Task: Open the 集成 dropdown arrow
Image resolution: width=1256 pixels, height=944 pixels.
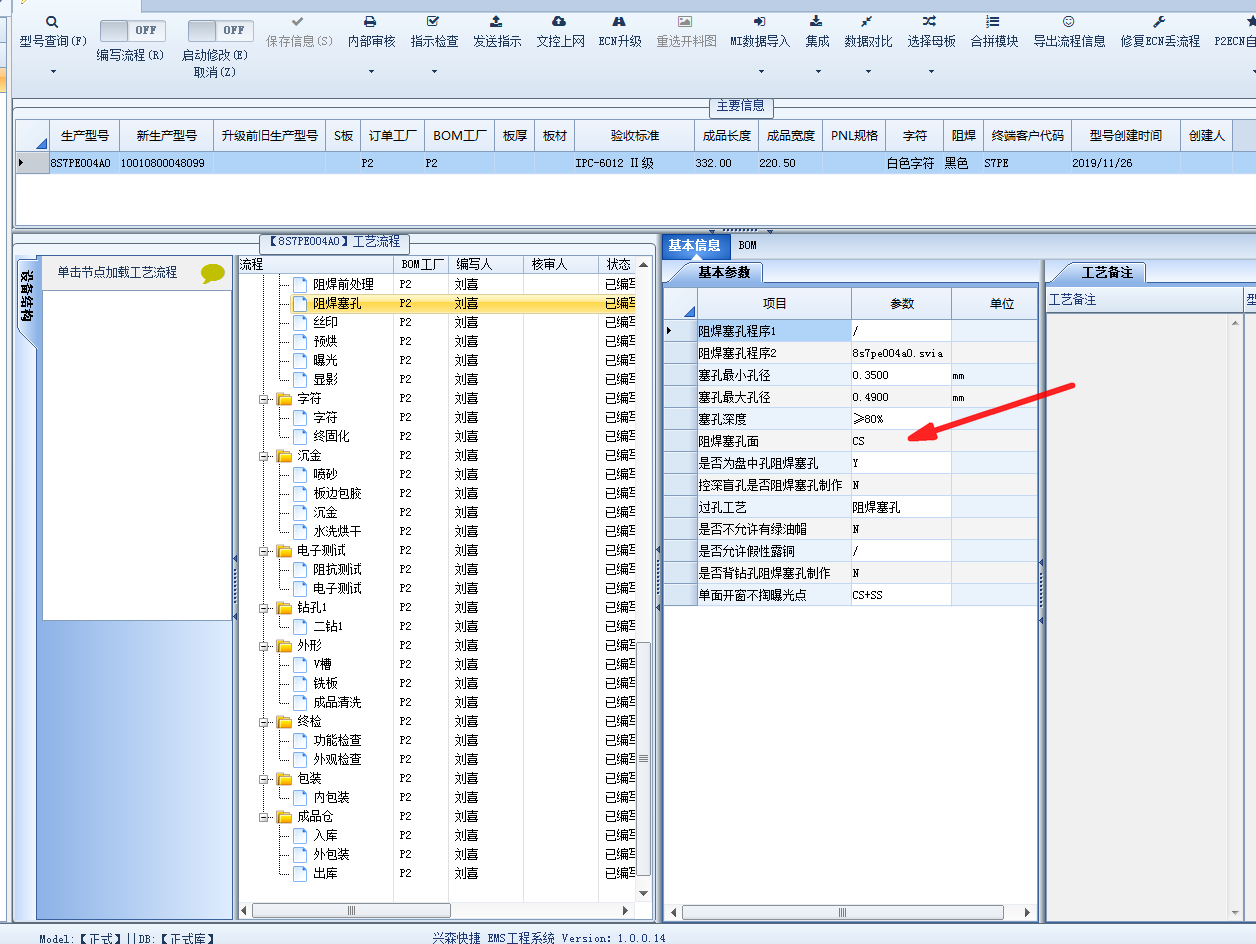Action: 817,71
